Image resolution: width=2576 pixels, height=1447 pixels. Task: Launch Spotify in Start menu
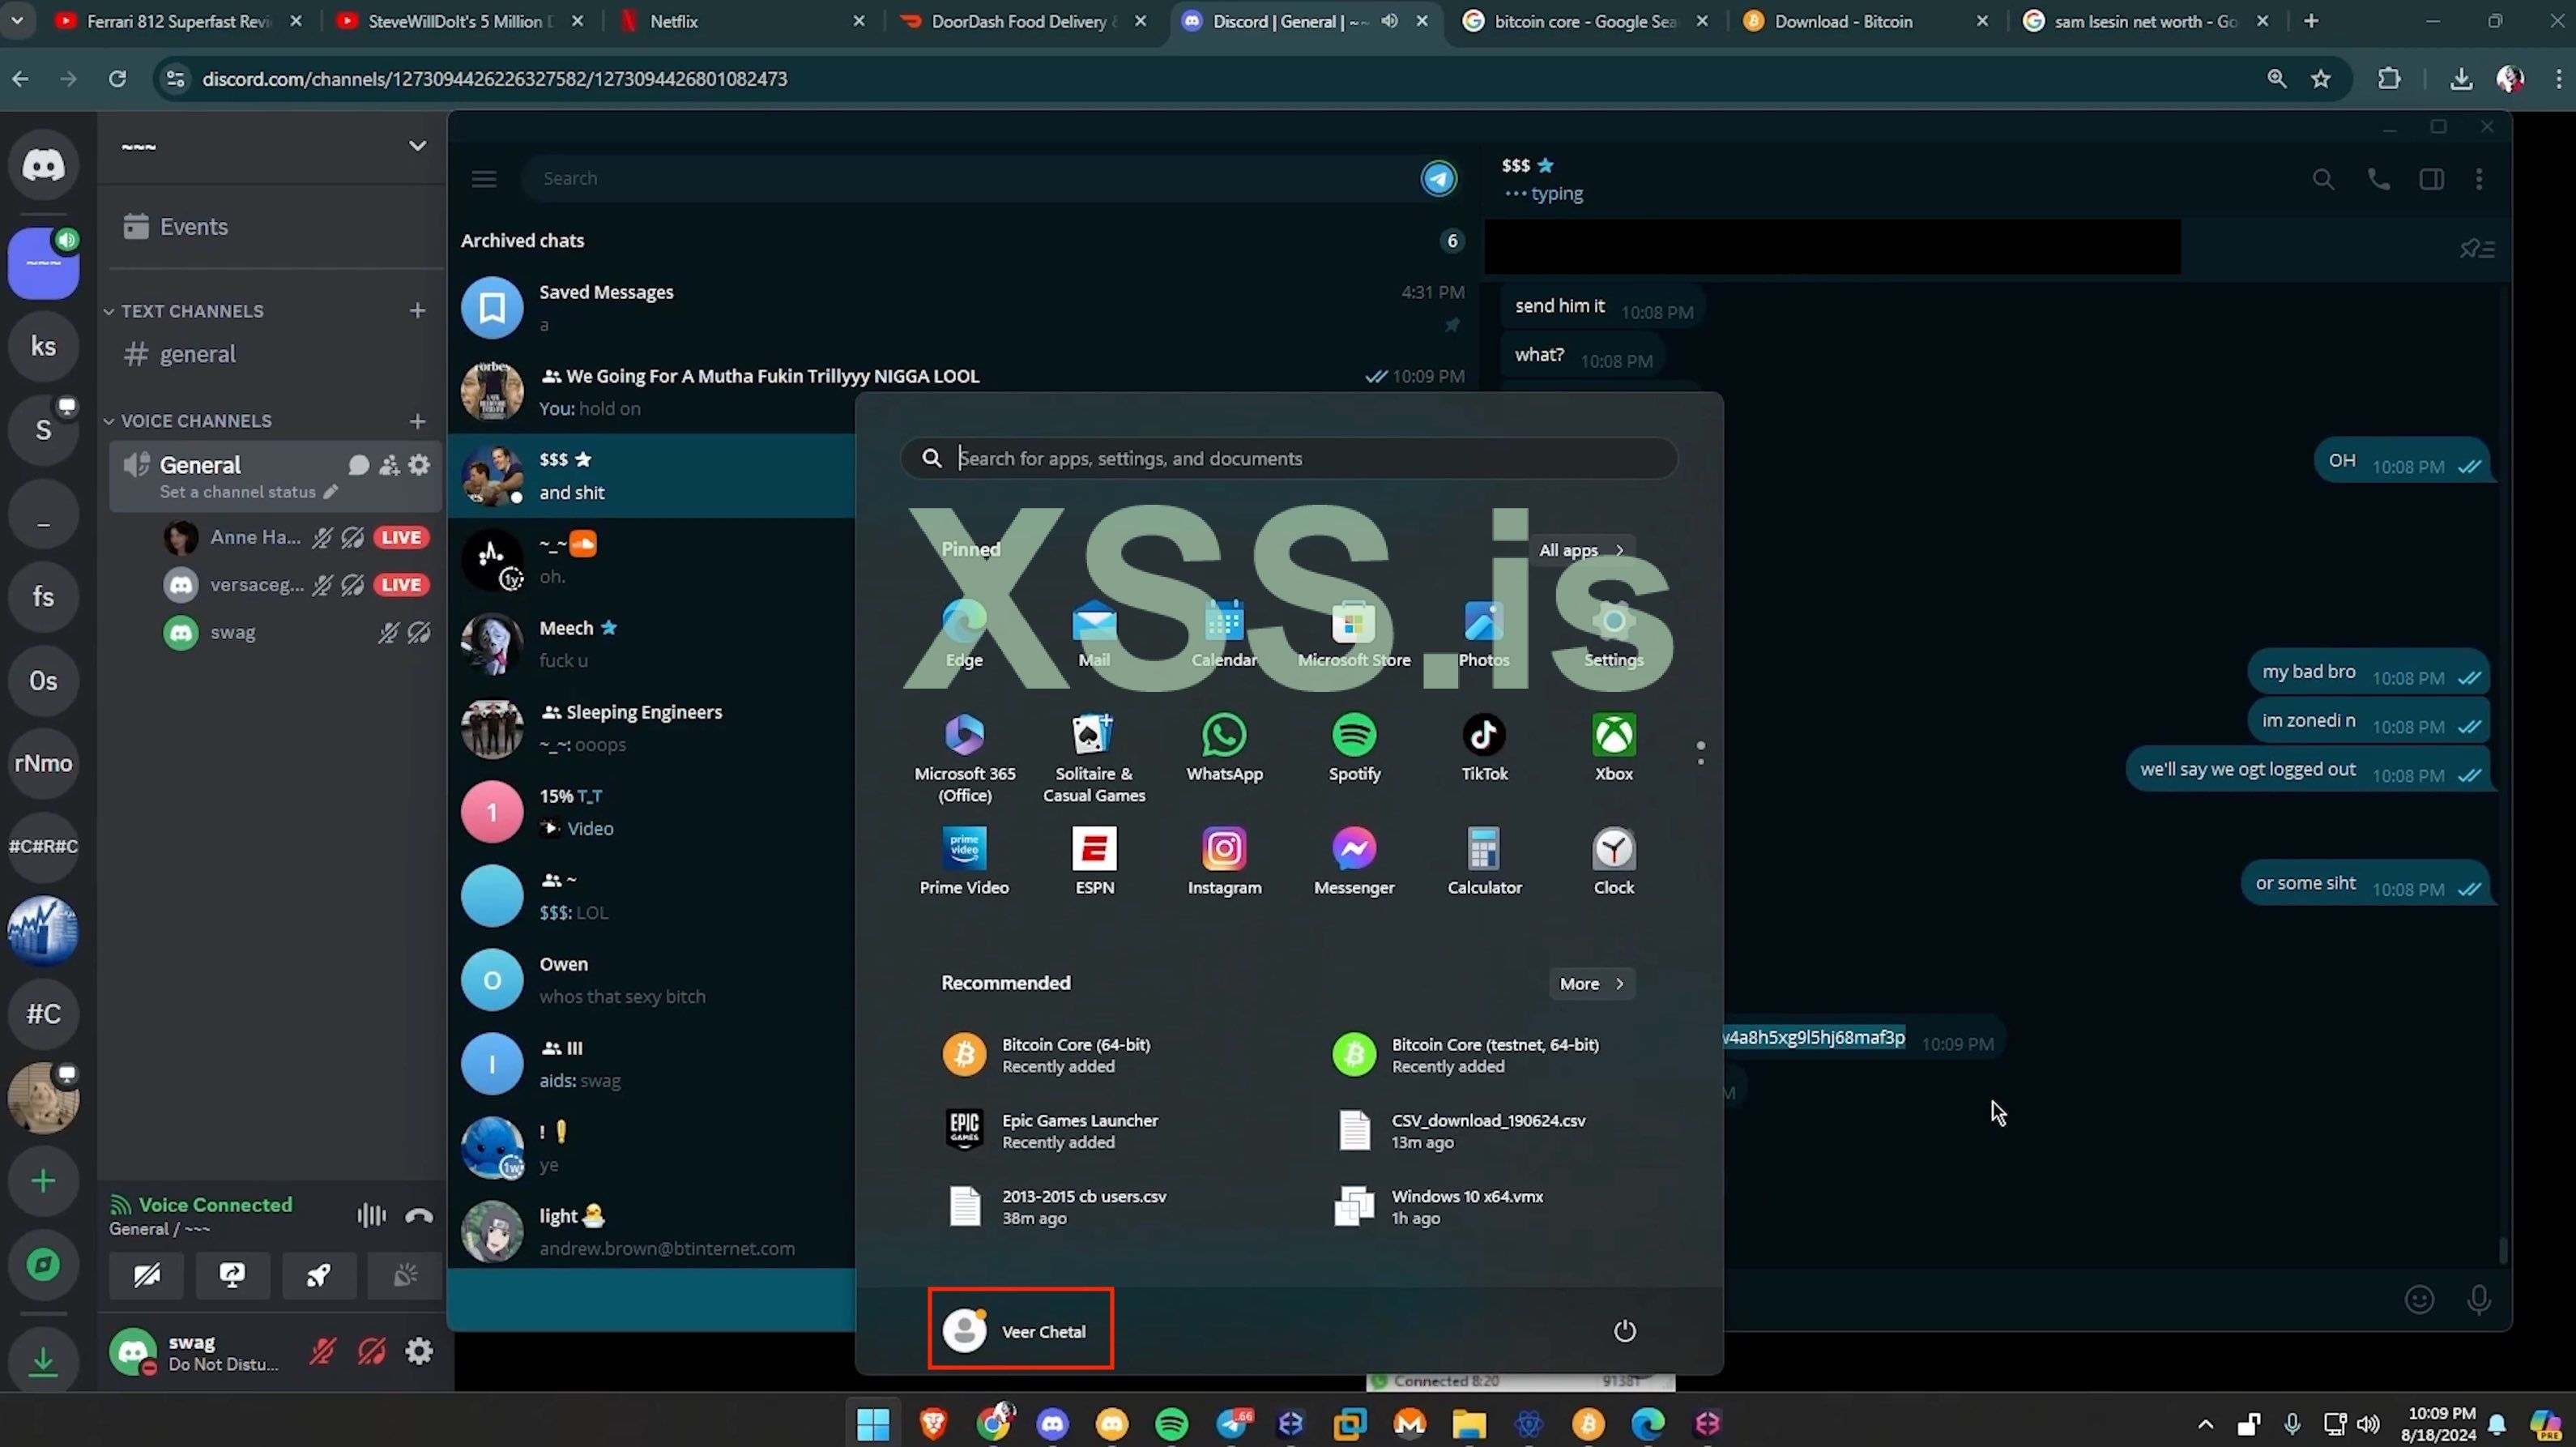click(x=1354, y=747)
